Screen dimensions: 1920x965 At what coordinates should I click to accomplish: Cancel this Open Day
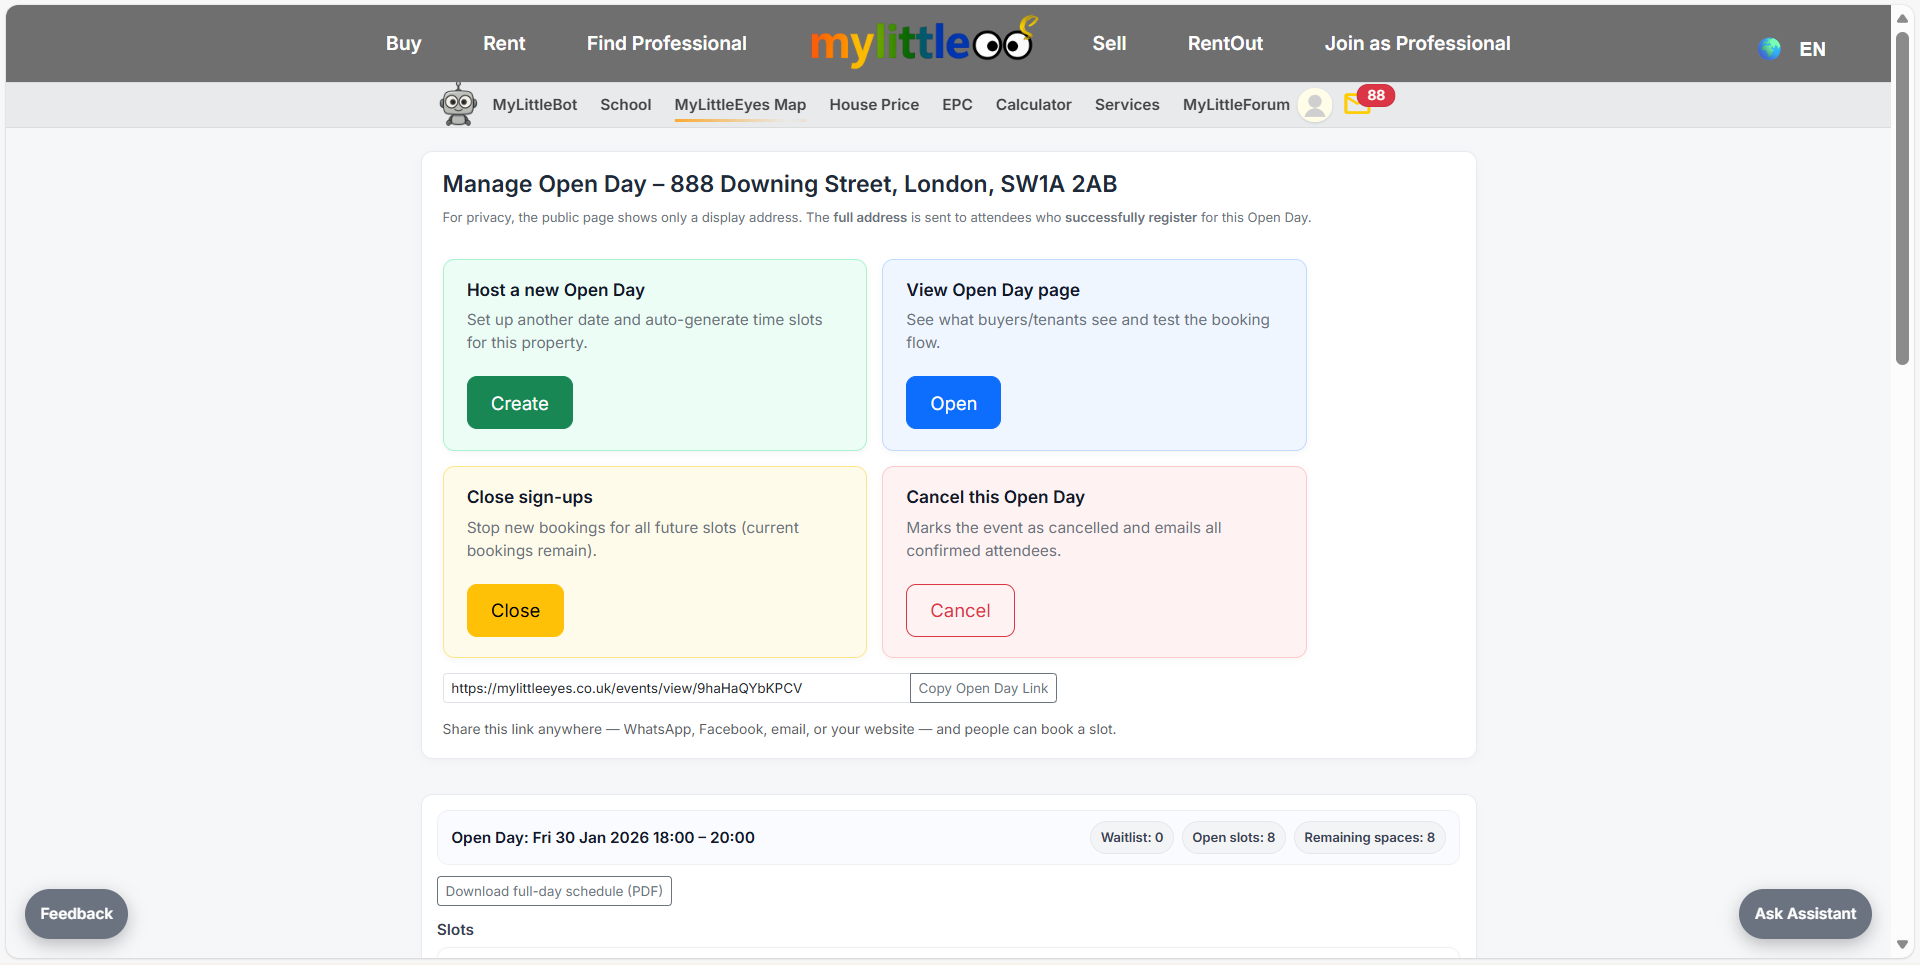(x=960, y=610)
